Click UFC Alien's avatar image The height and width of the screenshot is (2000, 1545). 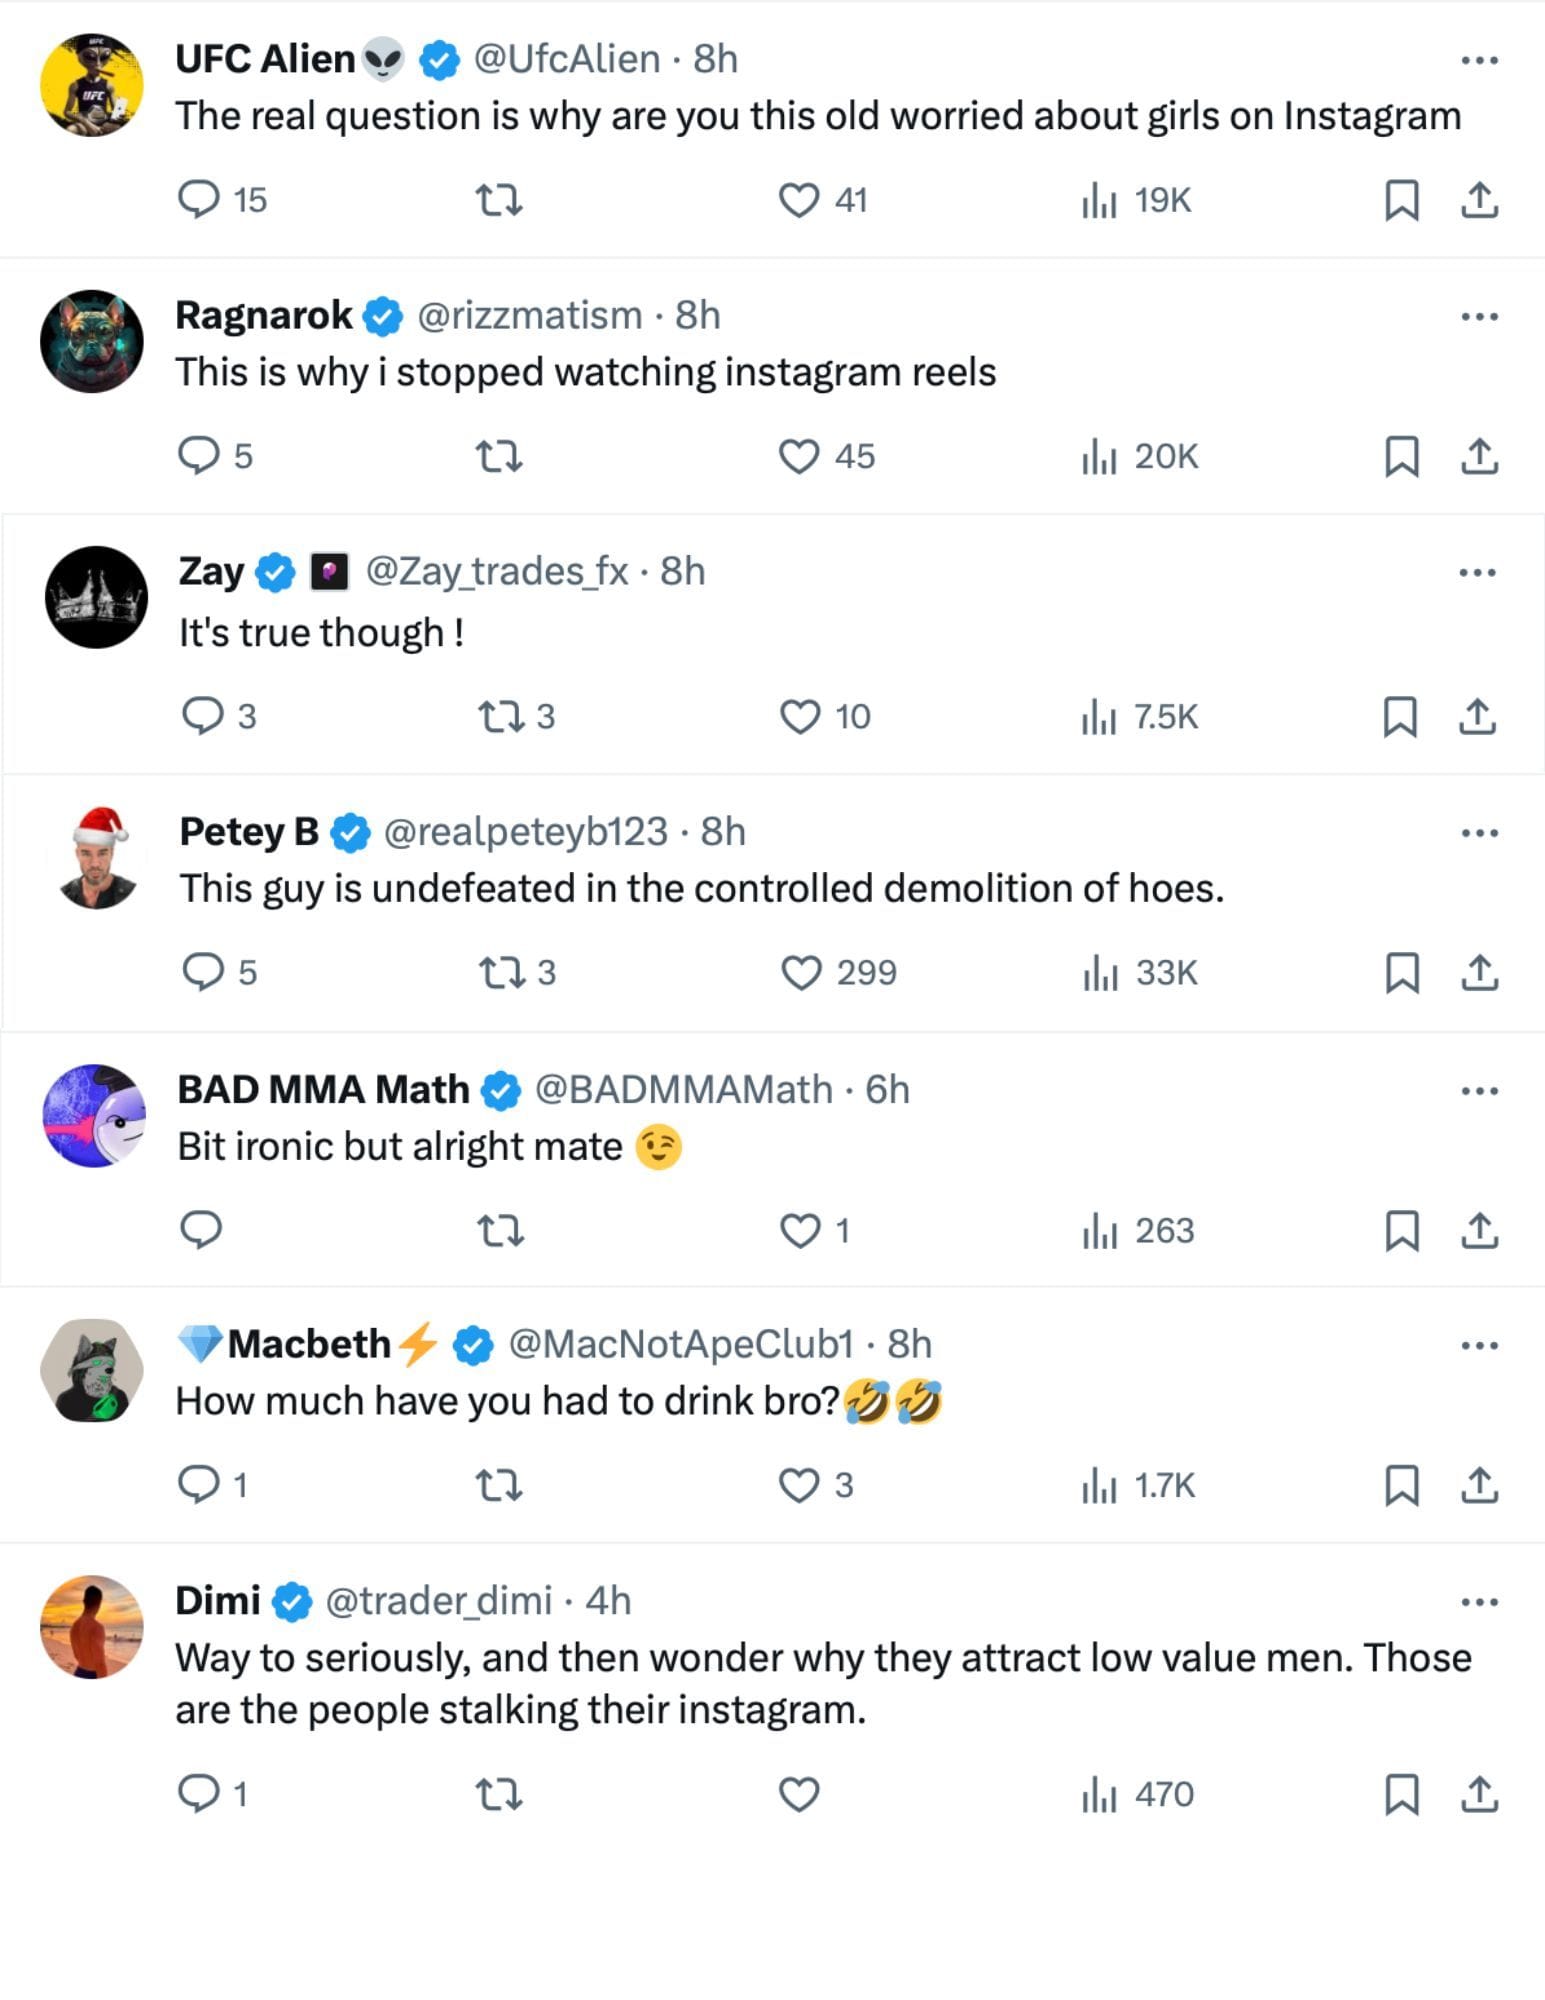pyautogui.click(x=92, y=85)
